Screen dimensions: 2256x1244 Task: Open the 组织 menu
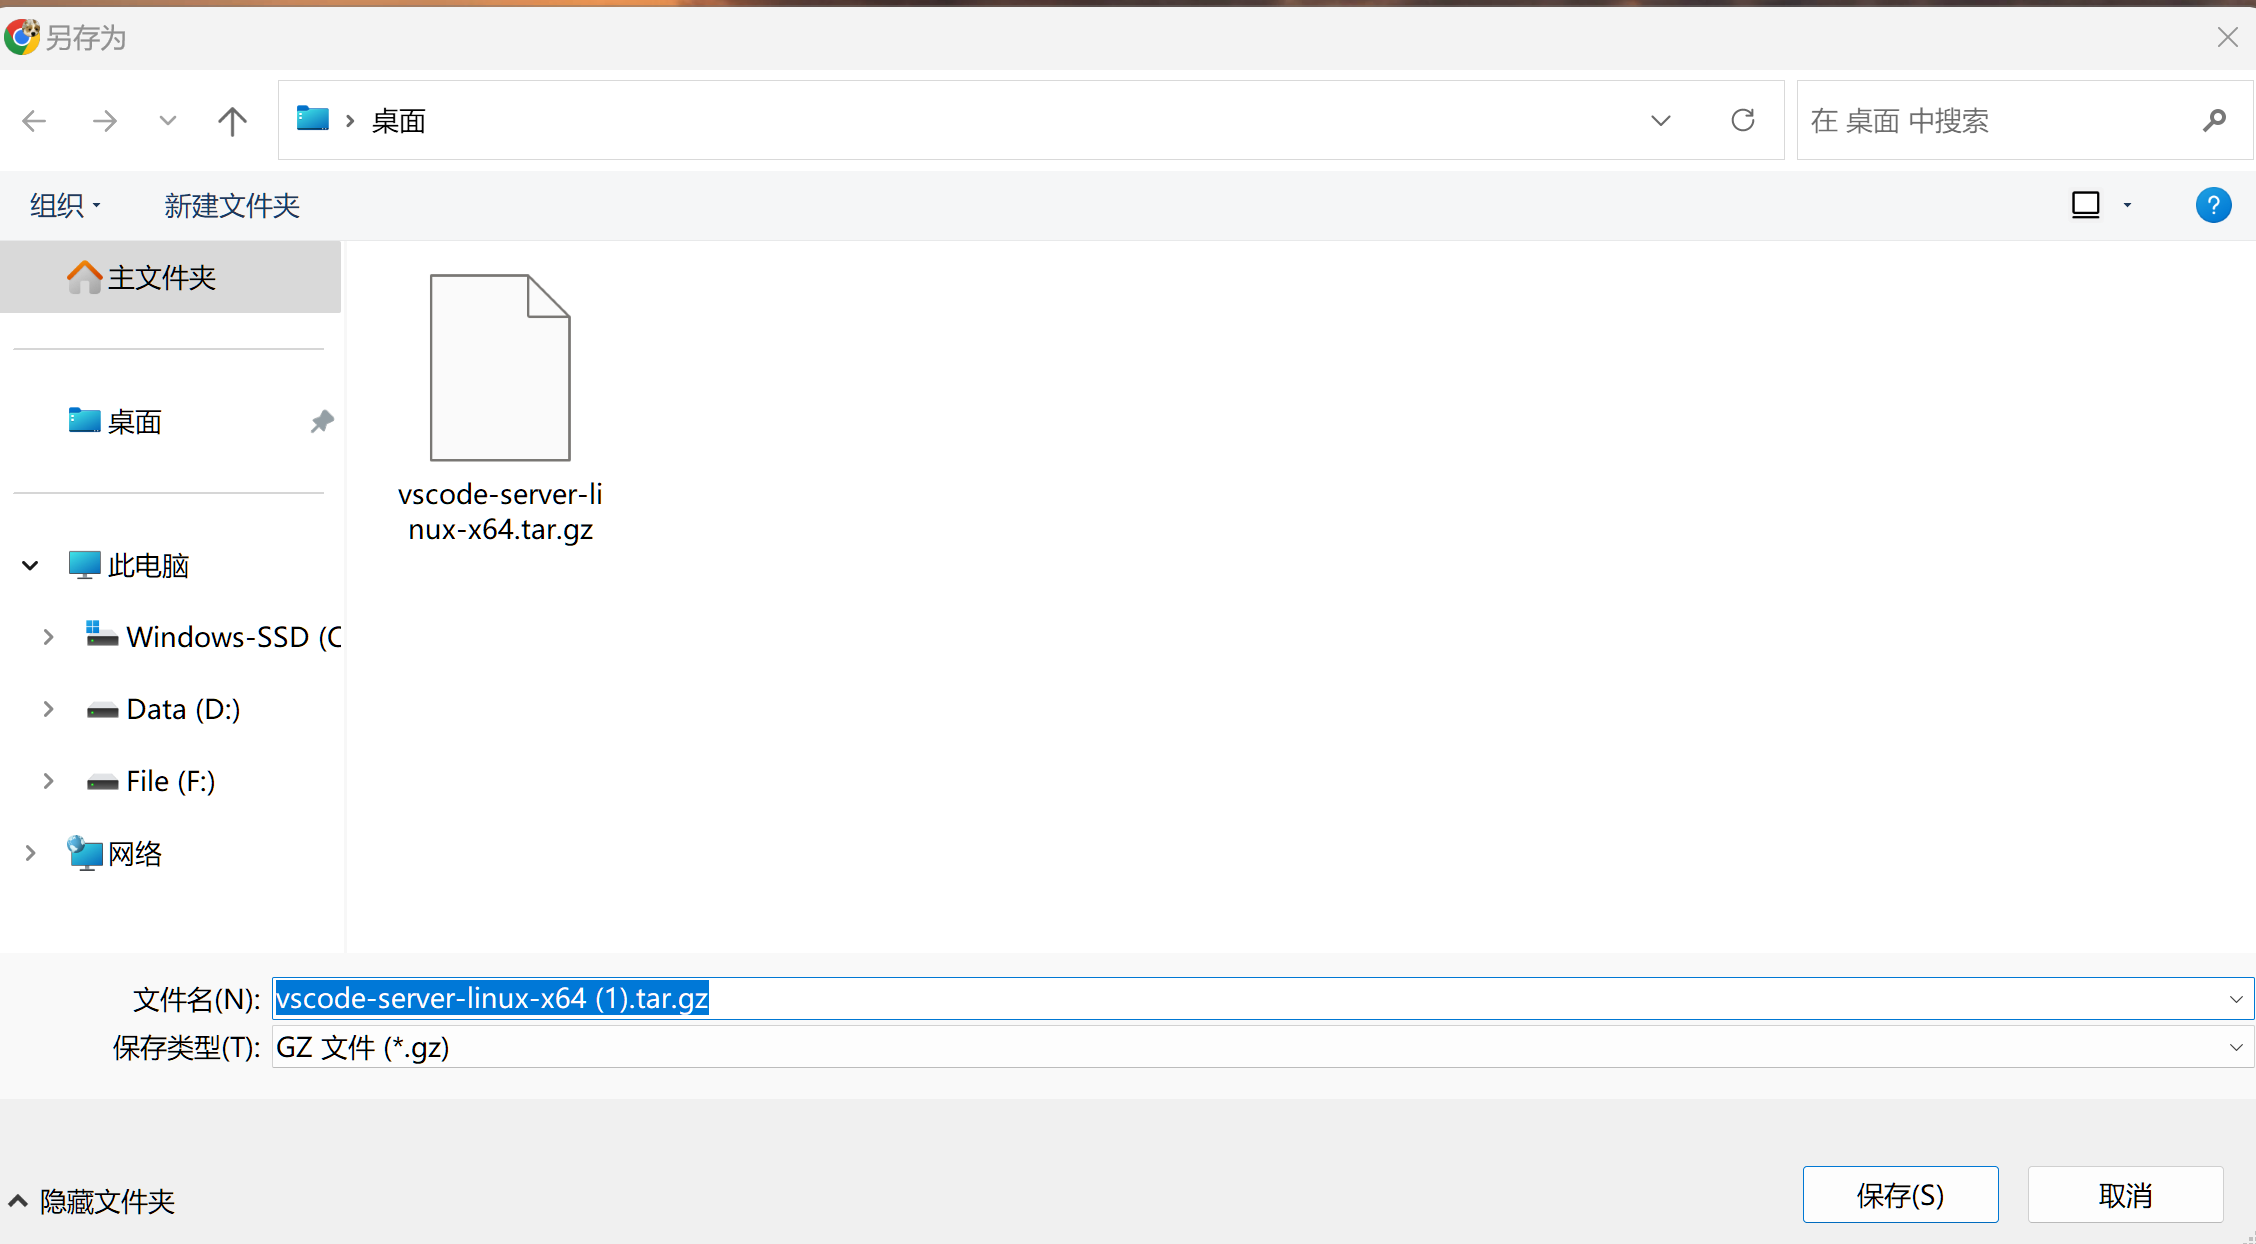point(65,205)
